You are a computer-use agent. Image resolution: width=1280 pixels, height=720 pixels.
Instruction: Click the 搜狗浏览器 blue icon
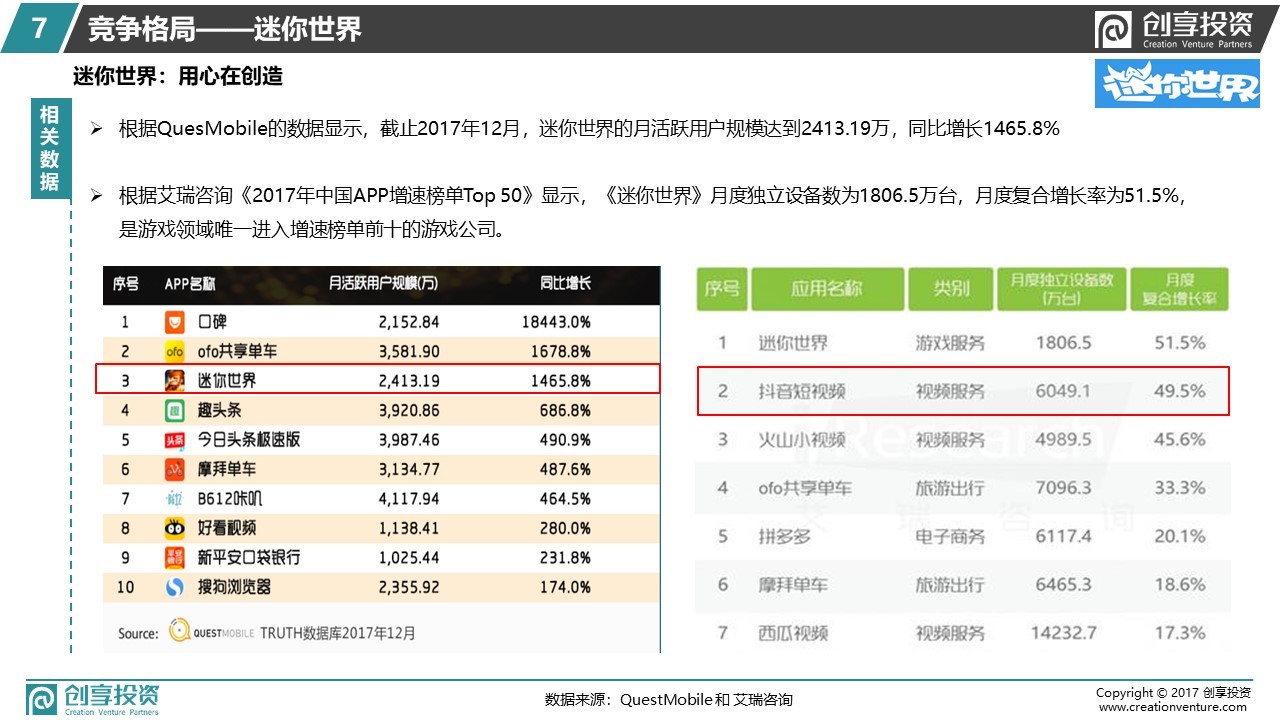[175, 587]
